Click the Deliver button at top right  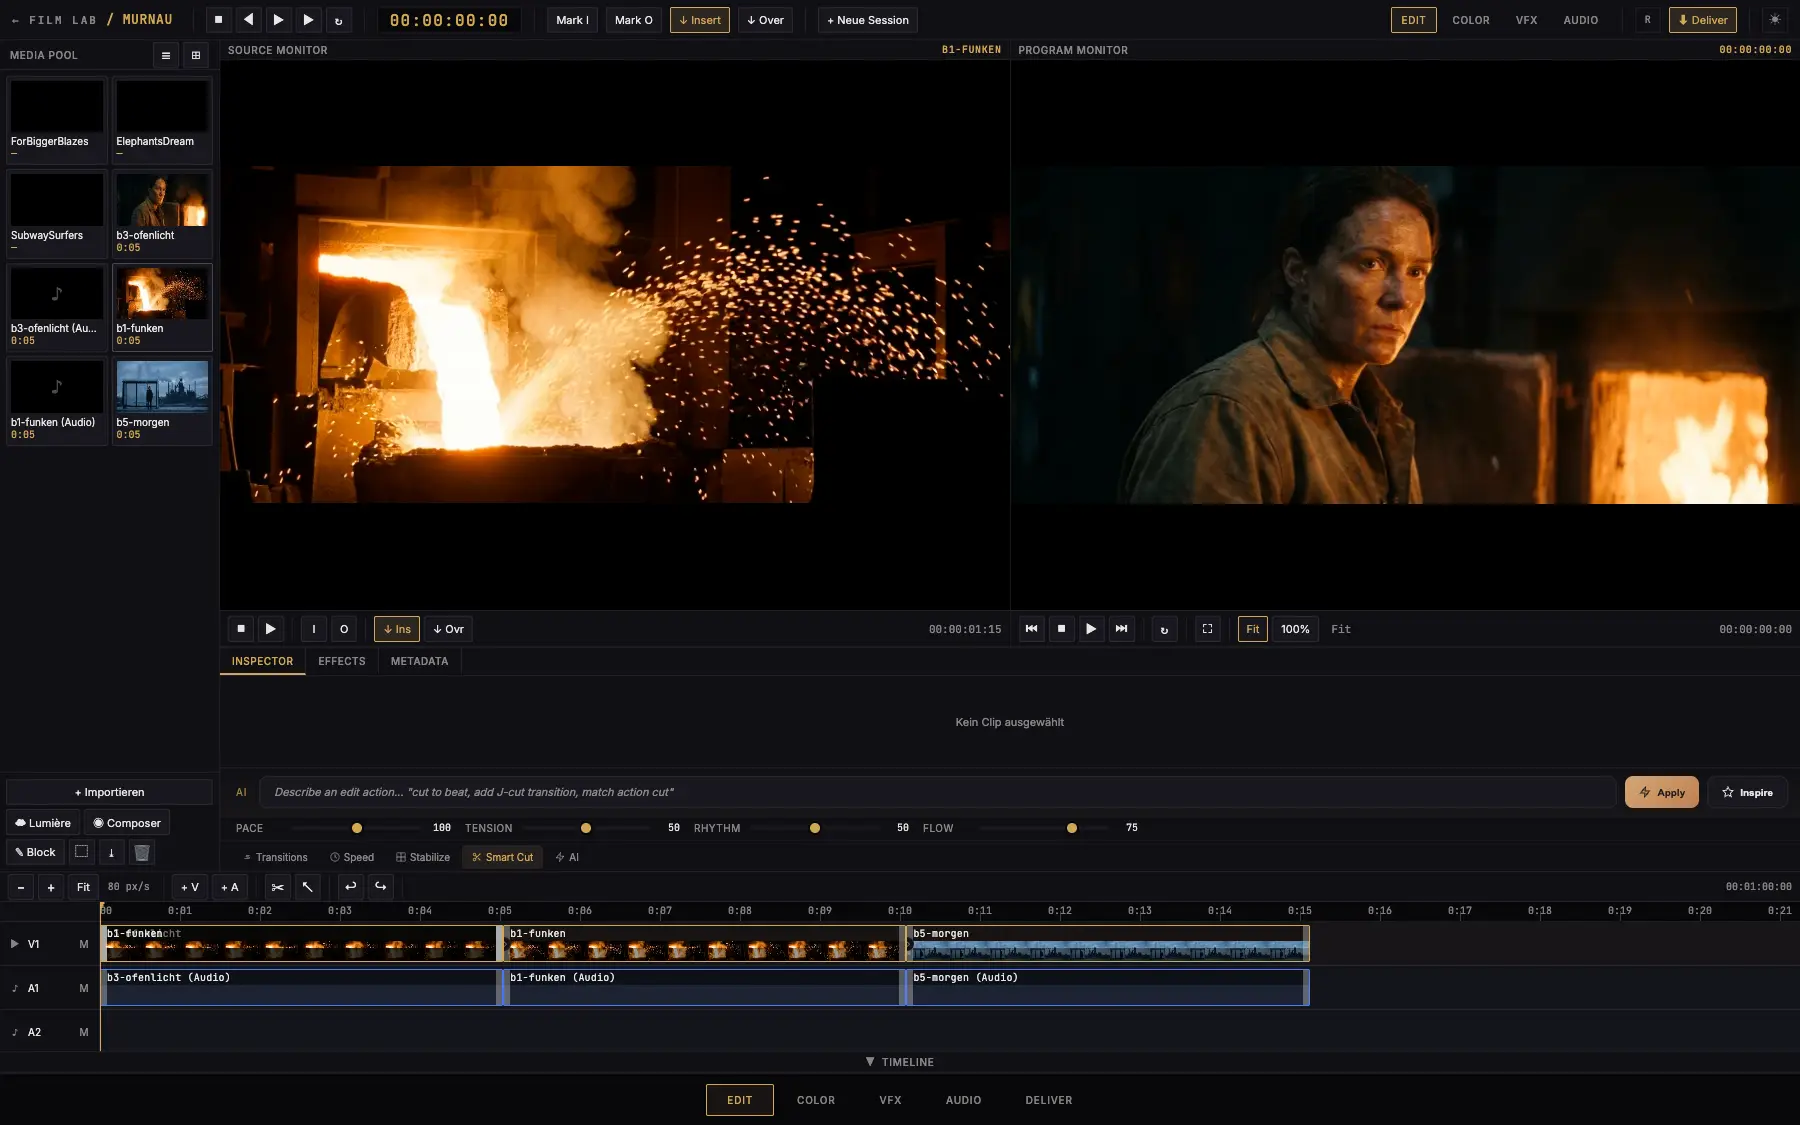pos(1703,20)
